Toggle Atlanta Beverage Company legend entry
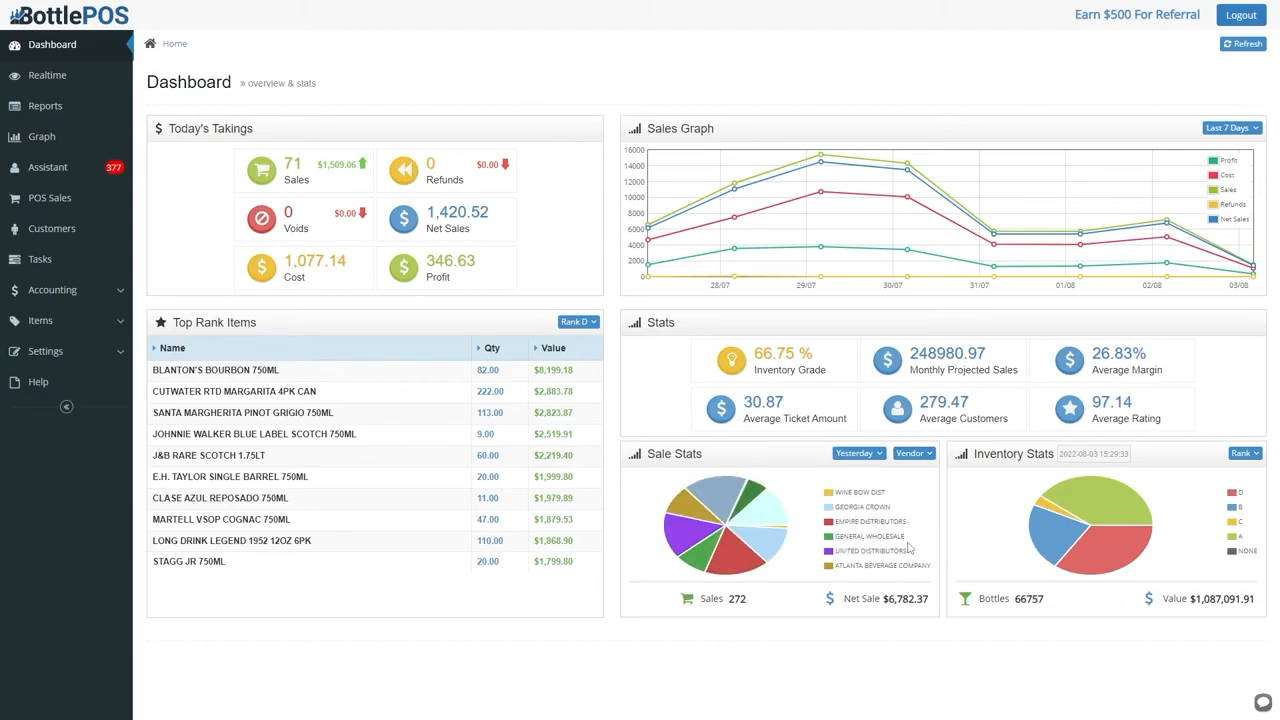 [x=877, y=566]
